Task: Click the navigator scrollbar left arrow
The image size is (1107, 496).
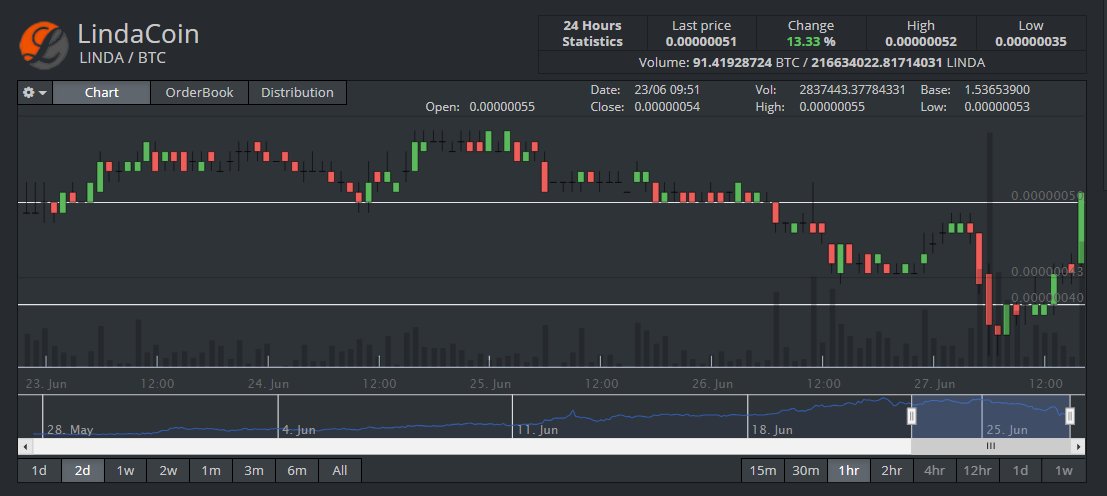Action: (25, 447)
